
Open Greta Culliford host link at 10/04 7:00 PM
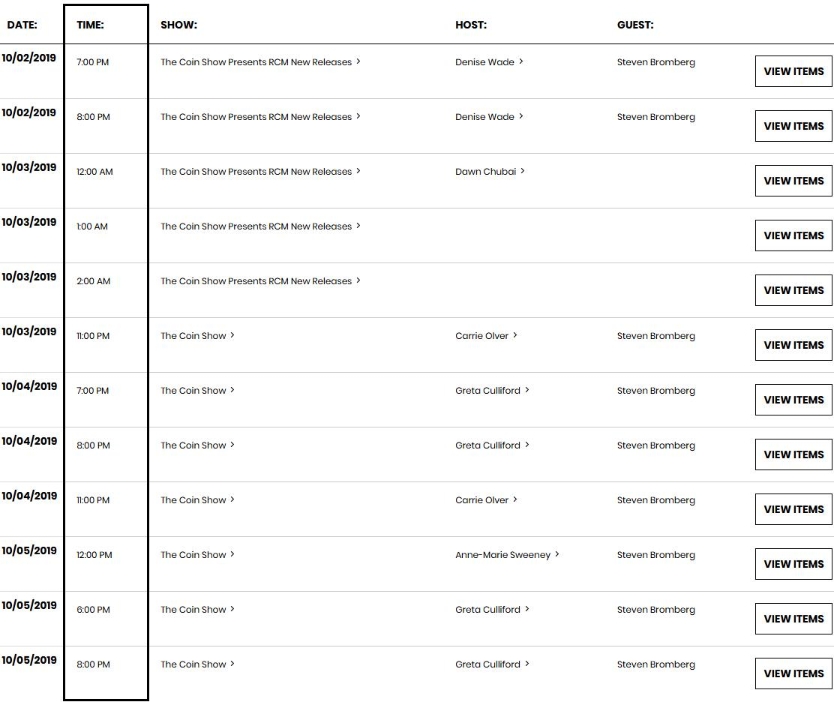pyautogui.click(x=488, y=391)
